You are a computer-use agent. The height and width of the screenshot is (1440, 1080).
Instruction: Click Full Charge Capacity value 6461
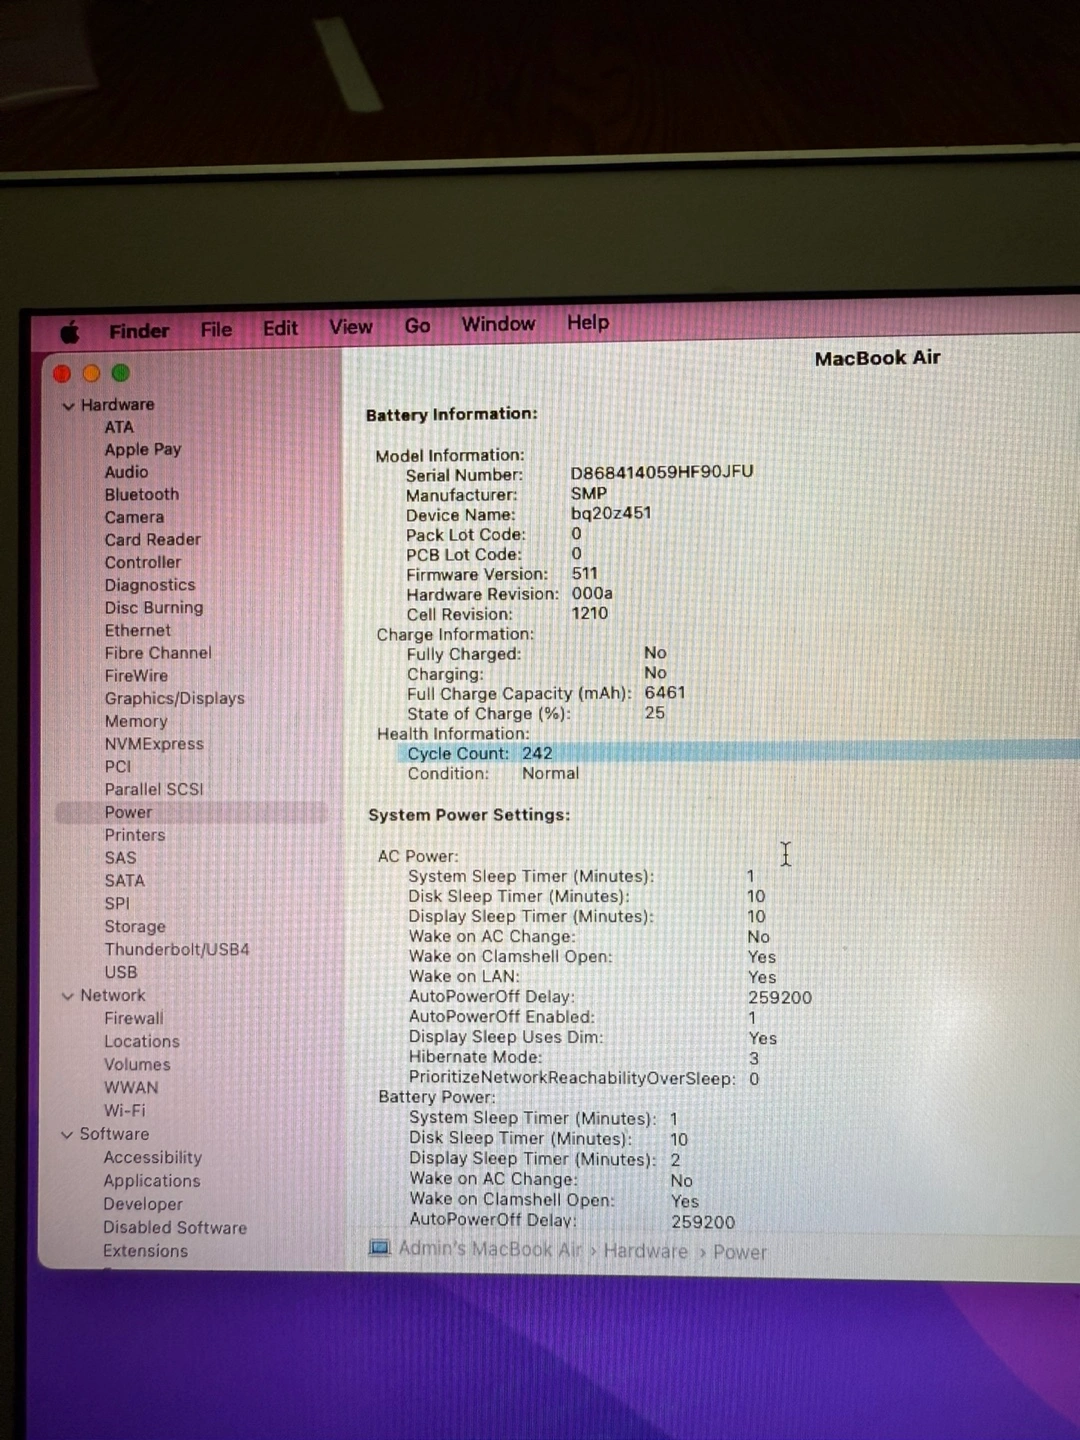[665, 693]
